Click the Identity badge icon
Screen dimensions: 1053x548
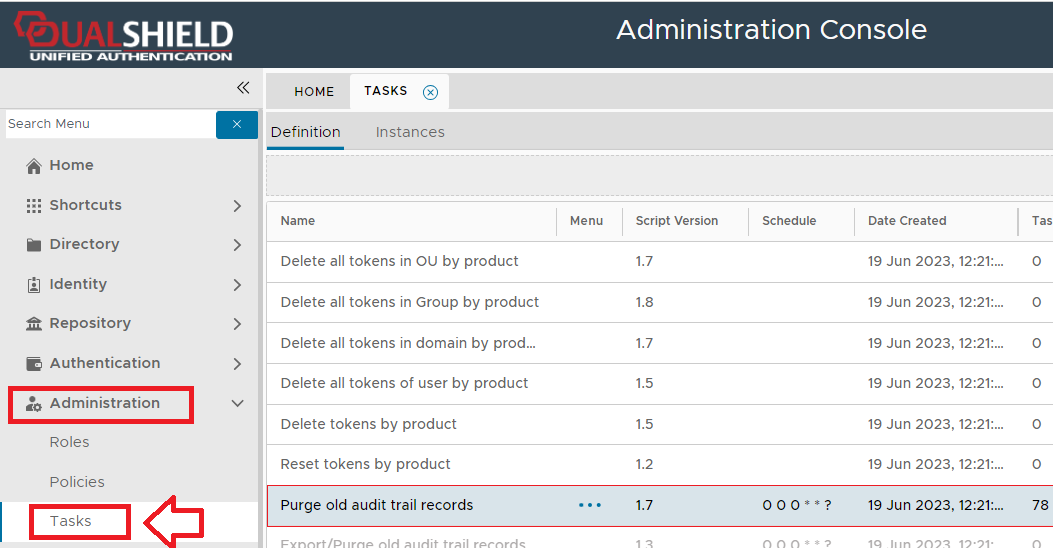coord(34,284)
